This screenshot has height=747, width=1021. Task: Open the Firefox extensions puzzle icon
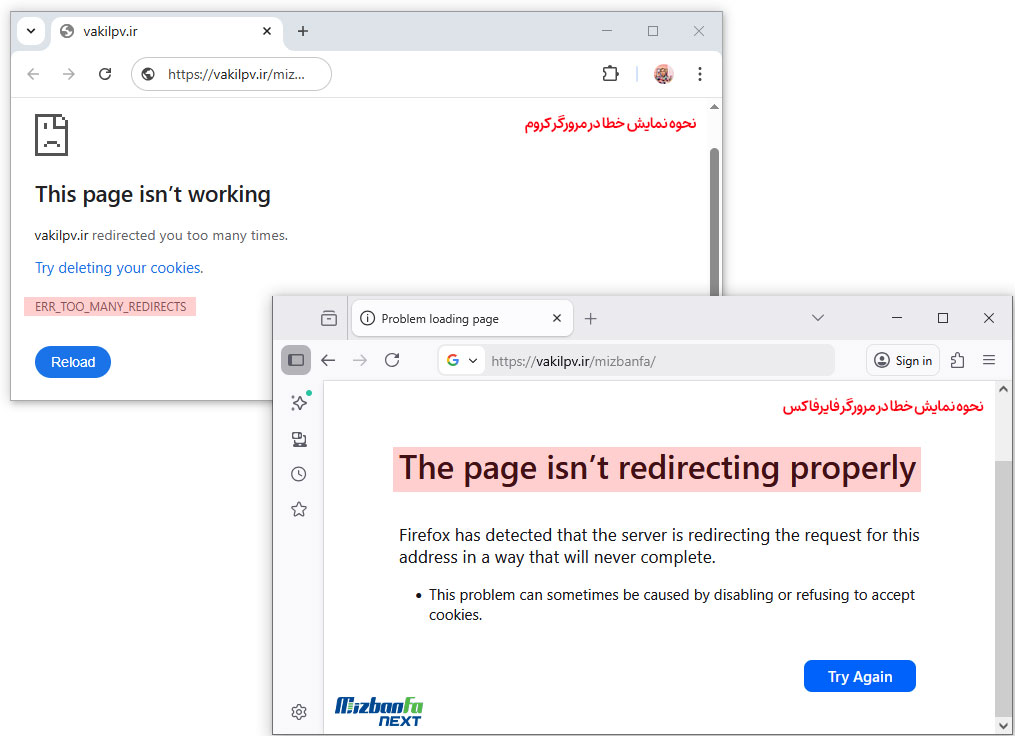click(x=956, y=360)
